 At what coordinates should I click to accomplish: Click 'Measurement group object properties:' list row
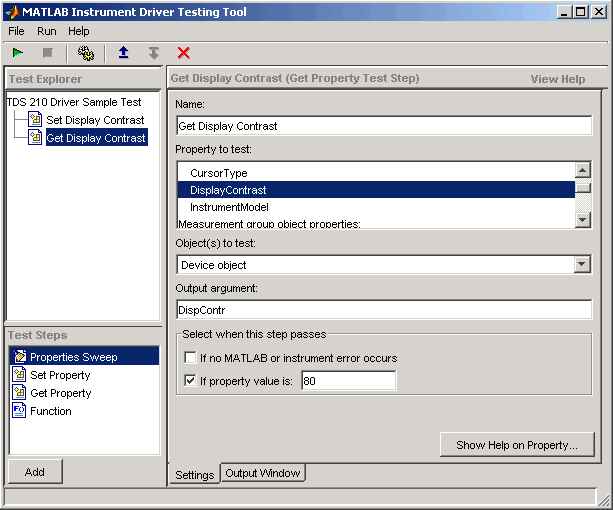[376, 224]
